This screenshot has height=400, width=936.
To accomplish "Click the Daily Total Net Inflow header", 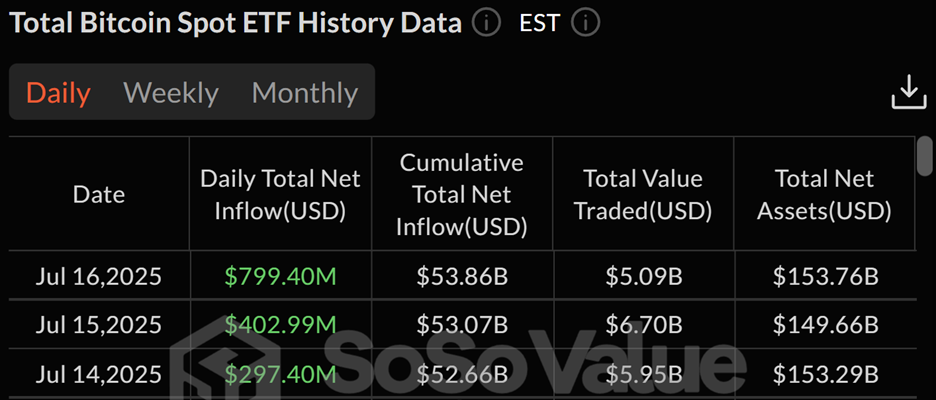I will point(281,195).
